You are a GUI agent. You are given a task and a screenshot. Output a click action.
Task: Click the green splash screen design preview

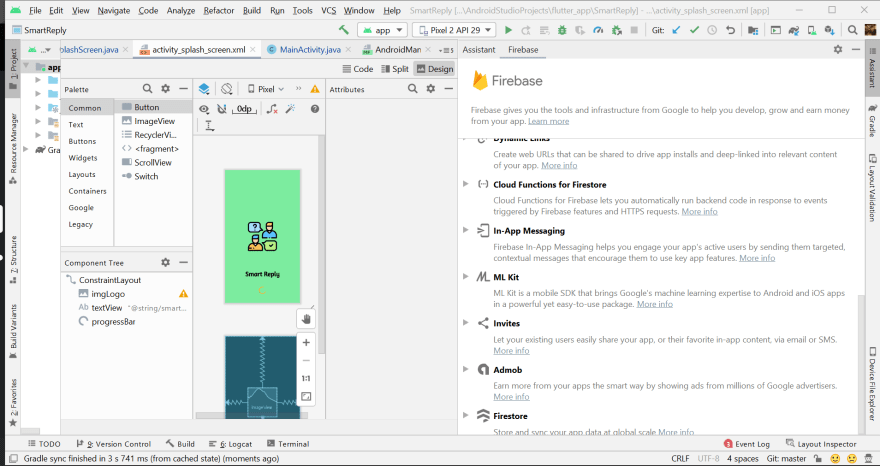(x=263, y=236)
